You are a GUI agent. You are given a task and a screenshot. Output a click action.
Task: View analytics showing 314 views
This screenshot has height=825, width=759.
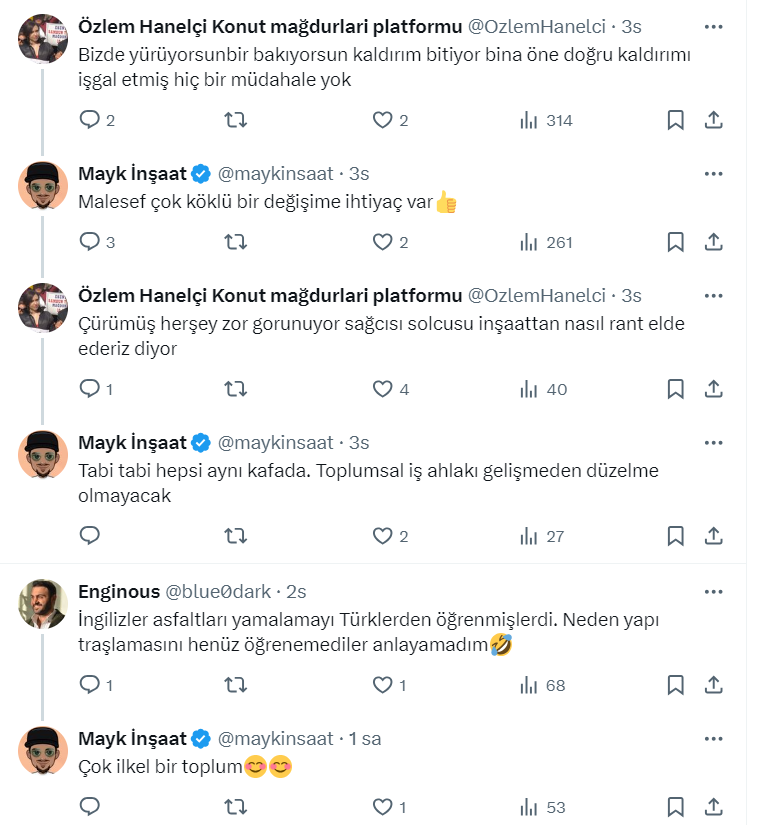tap(546, 120)
